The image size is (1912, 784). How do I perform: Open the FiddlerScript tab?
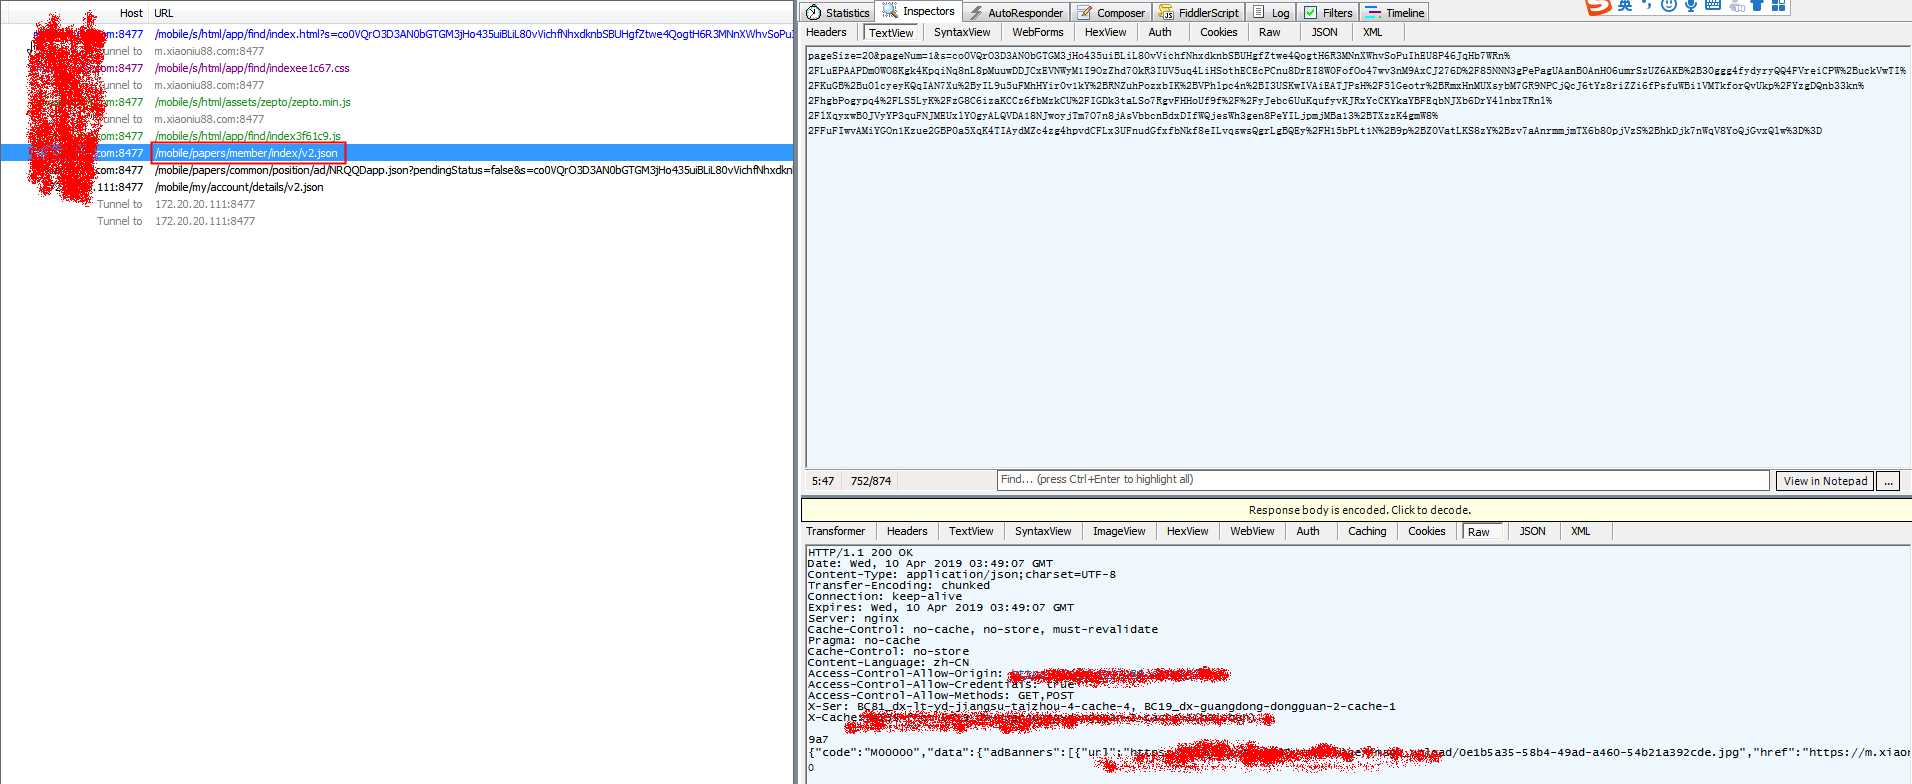(x=1199, y=13)
